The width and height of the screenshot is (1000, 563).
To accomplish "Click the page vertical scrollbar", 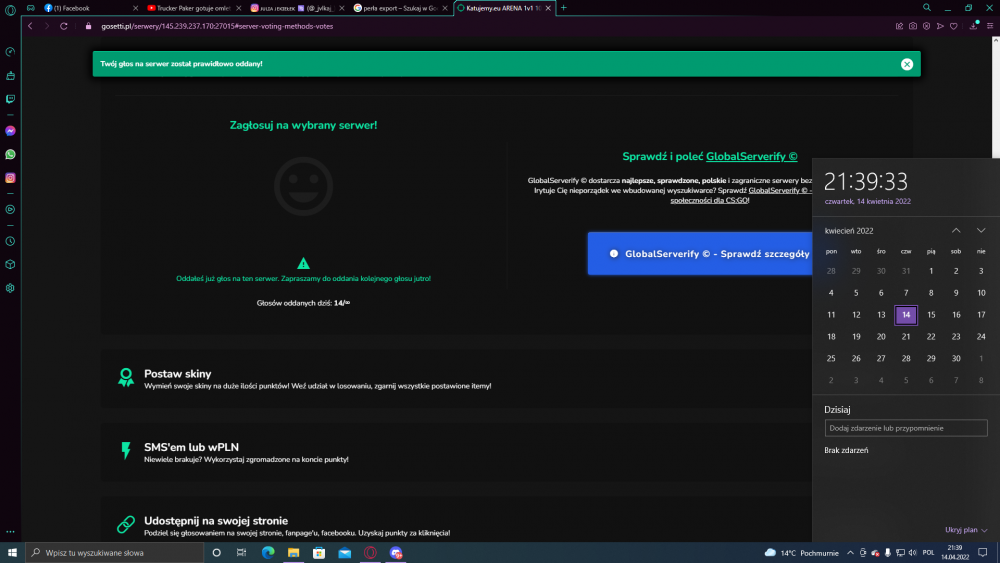I will [996, 97].
